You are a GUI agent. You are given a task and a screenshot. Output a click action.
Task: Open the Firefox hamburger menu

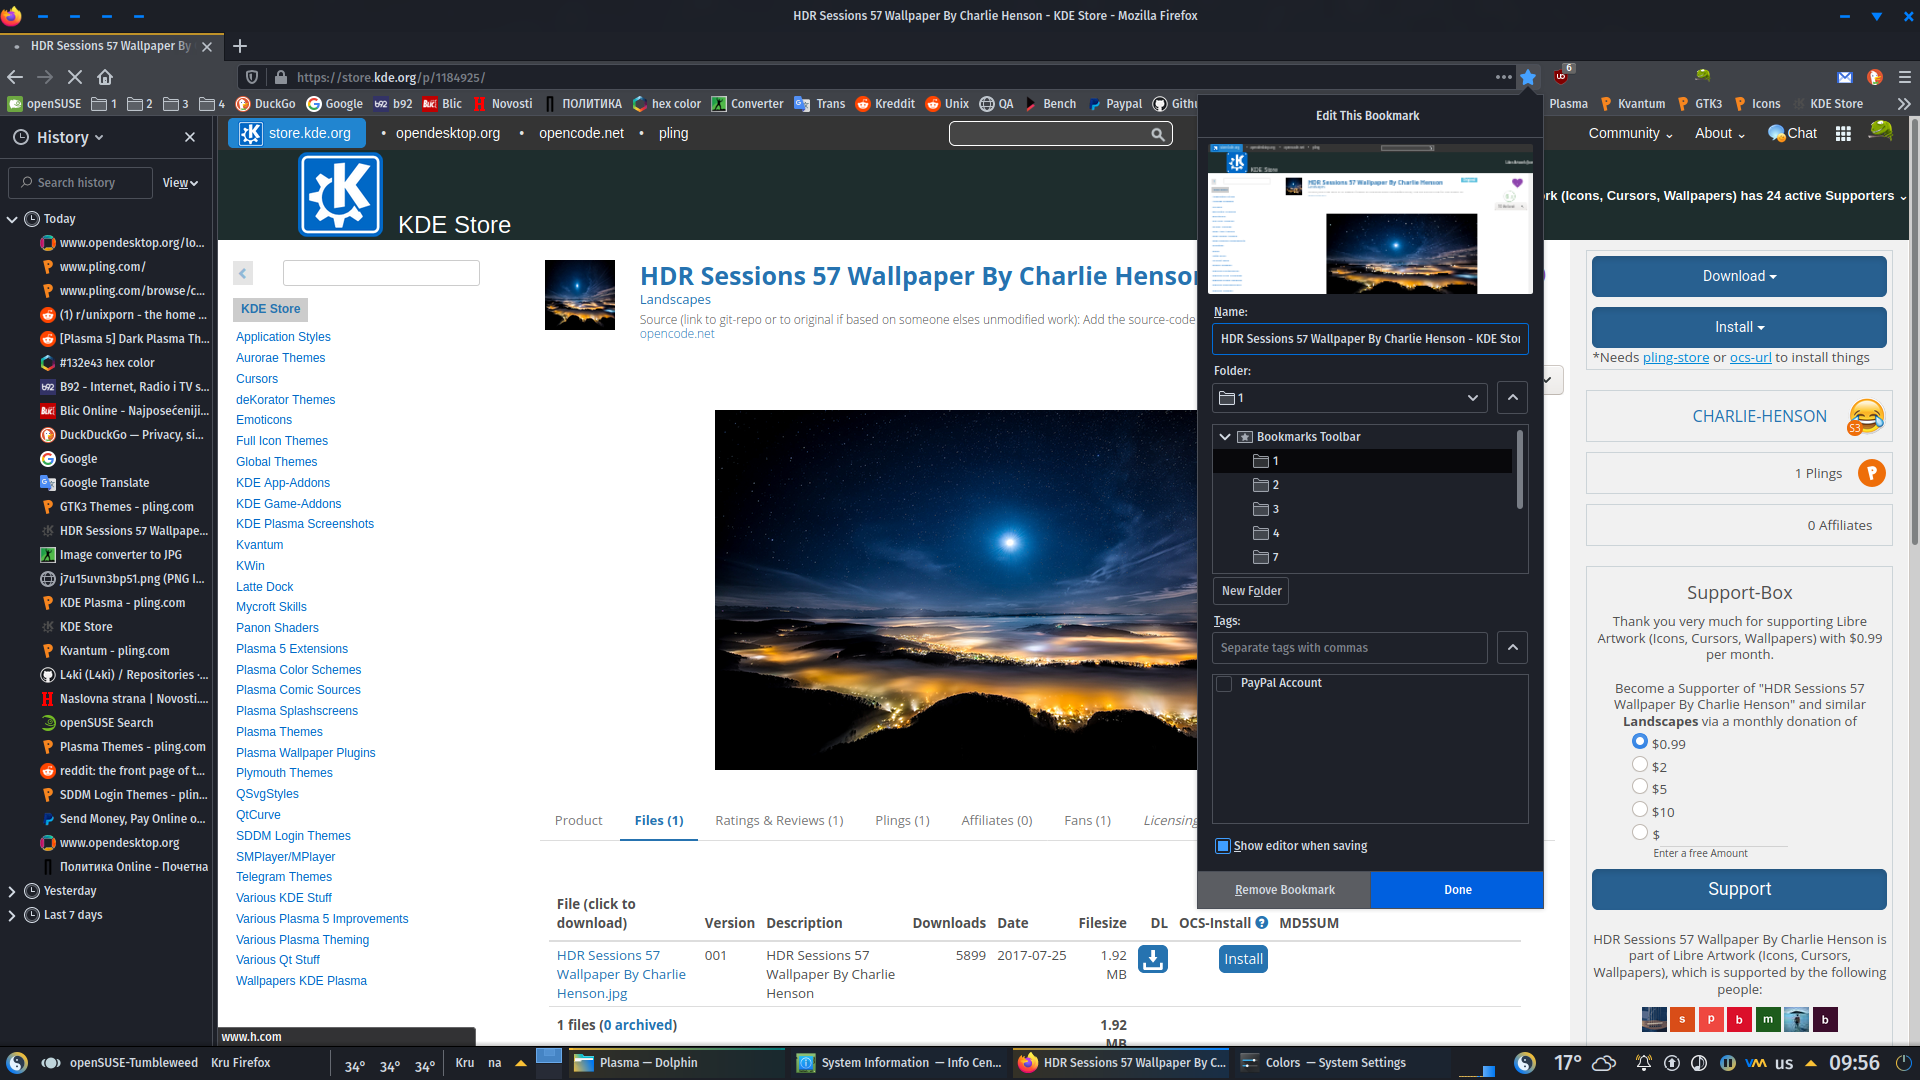click(1905, 77)
